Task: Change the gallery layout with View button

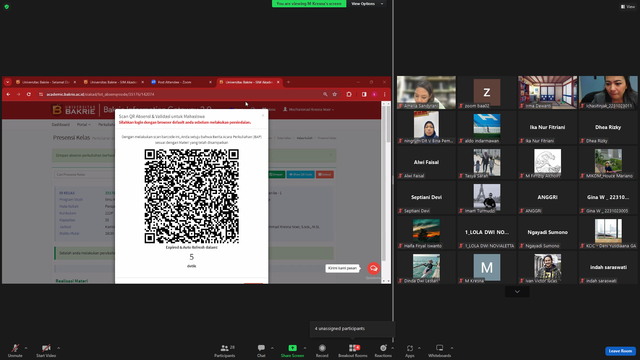Action: tap(628, 7)
